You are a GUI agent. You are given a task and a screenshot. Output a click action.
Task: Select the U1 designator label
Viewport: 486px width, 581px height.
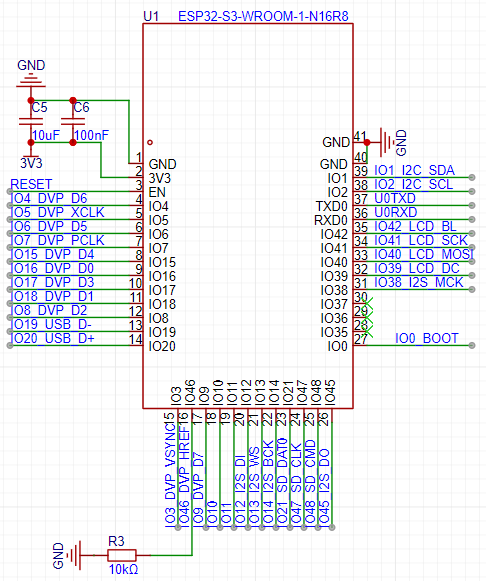click(151, 16)
